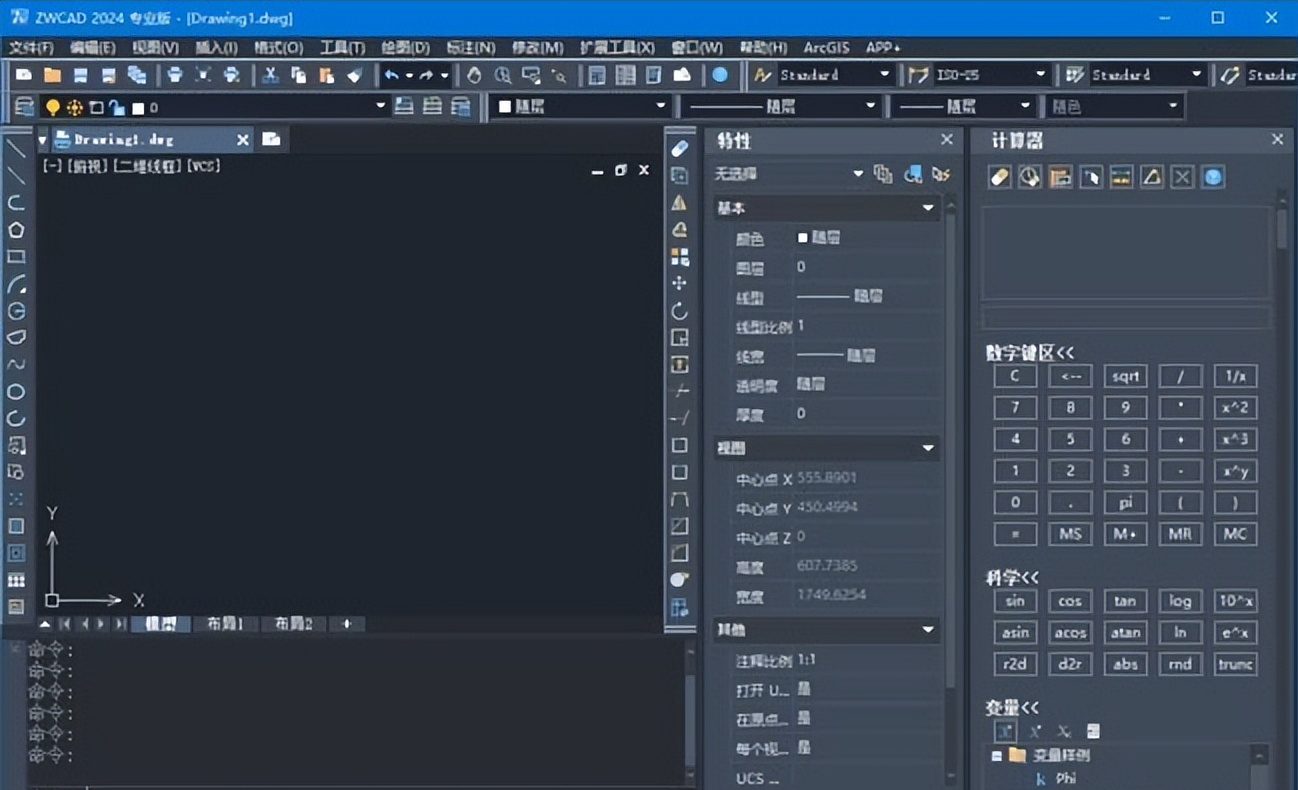Toggle the layer lock padlock icon
This screenshot has height=790, width=1298.
(116, 107)
